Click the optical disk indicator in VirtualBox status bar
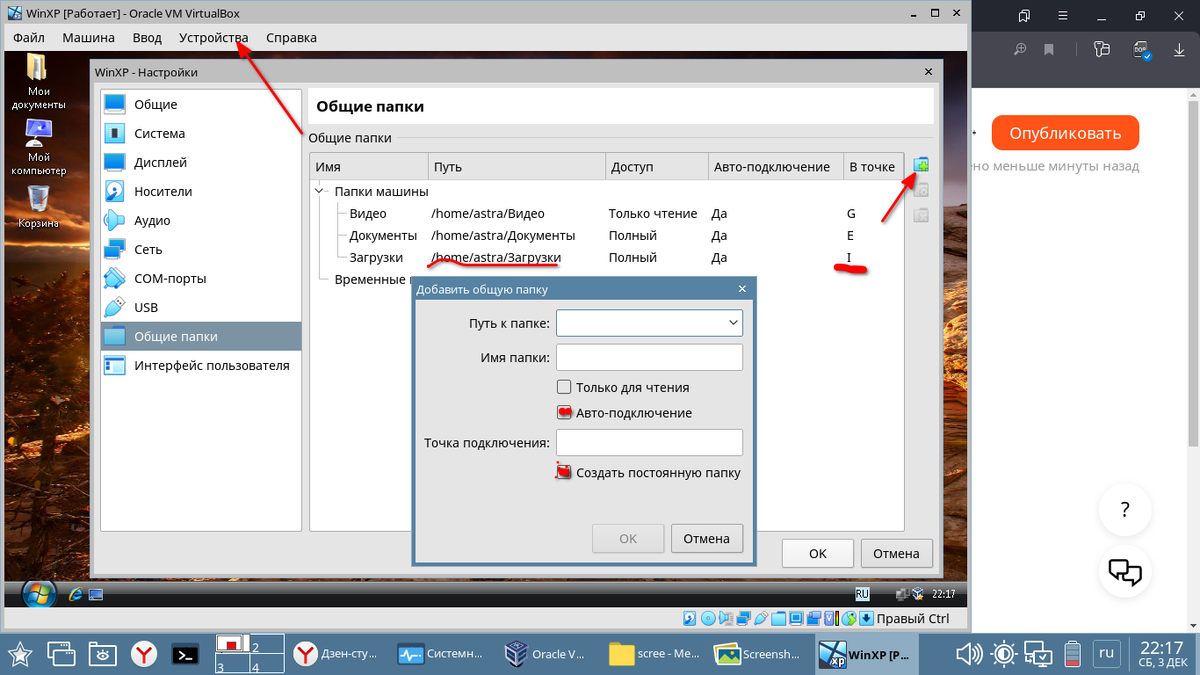Image resolution: width=1200 pixels, height=675 pixels. pos(708,618)
